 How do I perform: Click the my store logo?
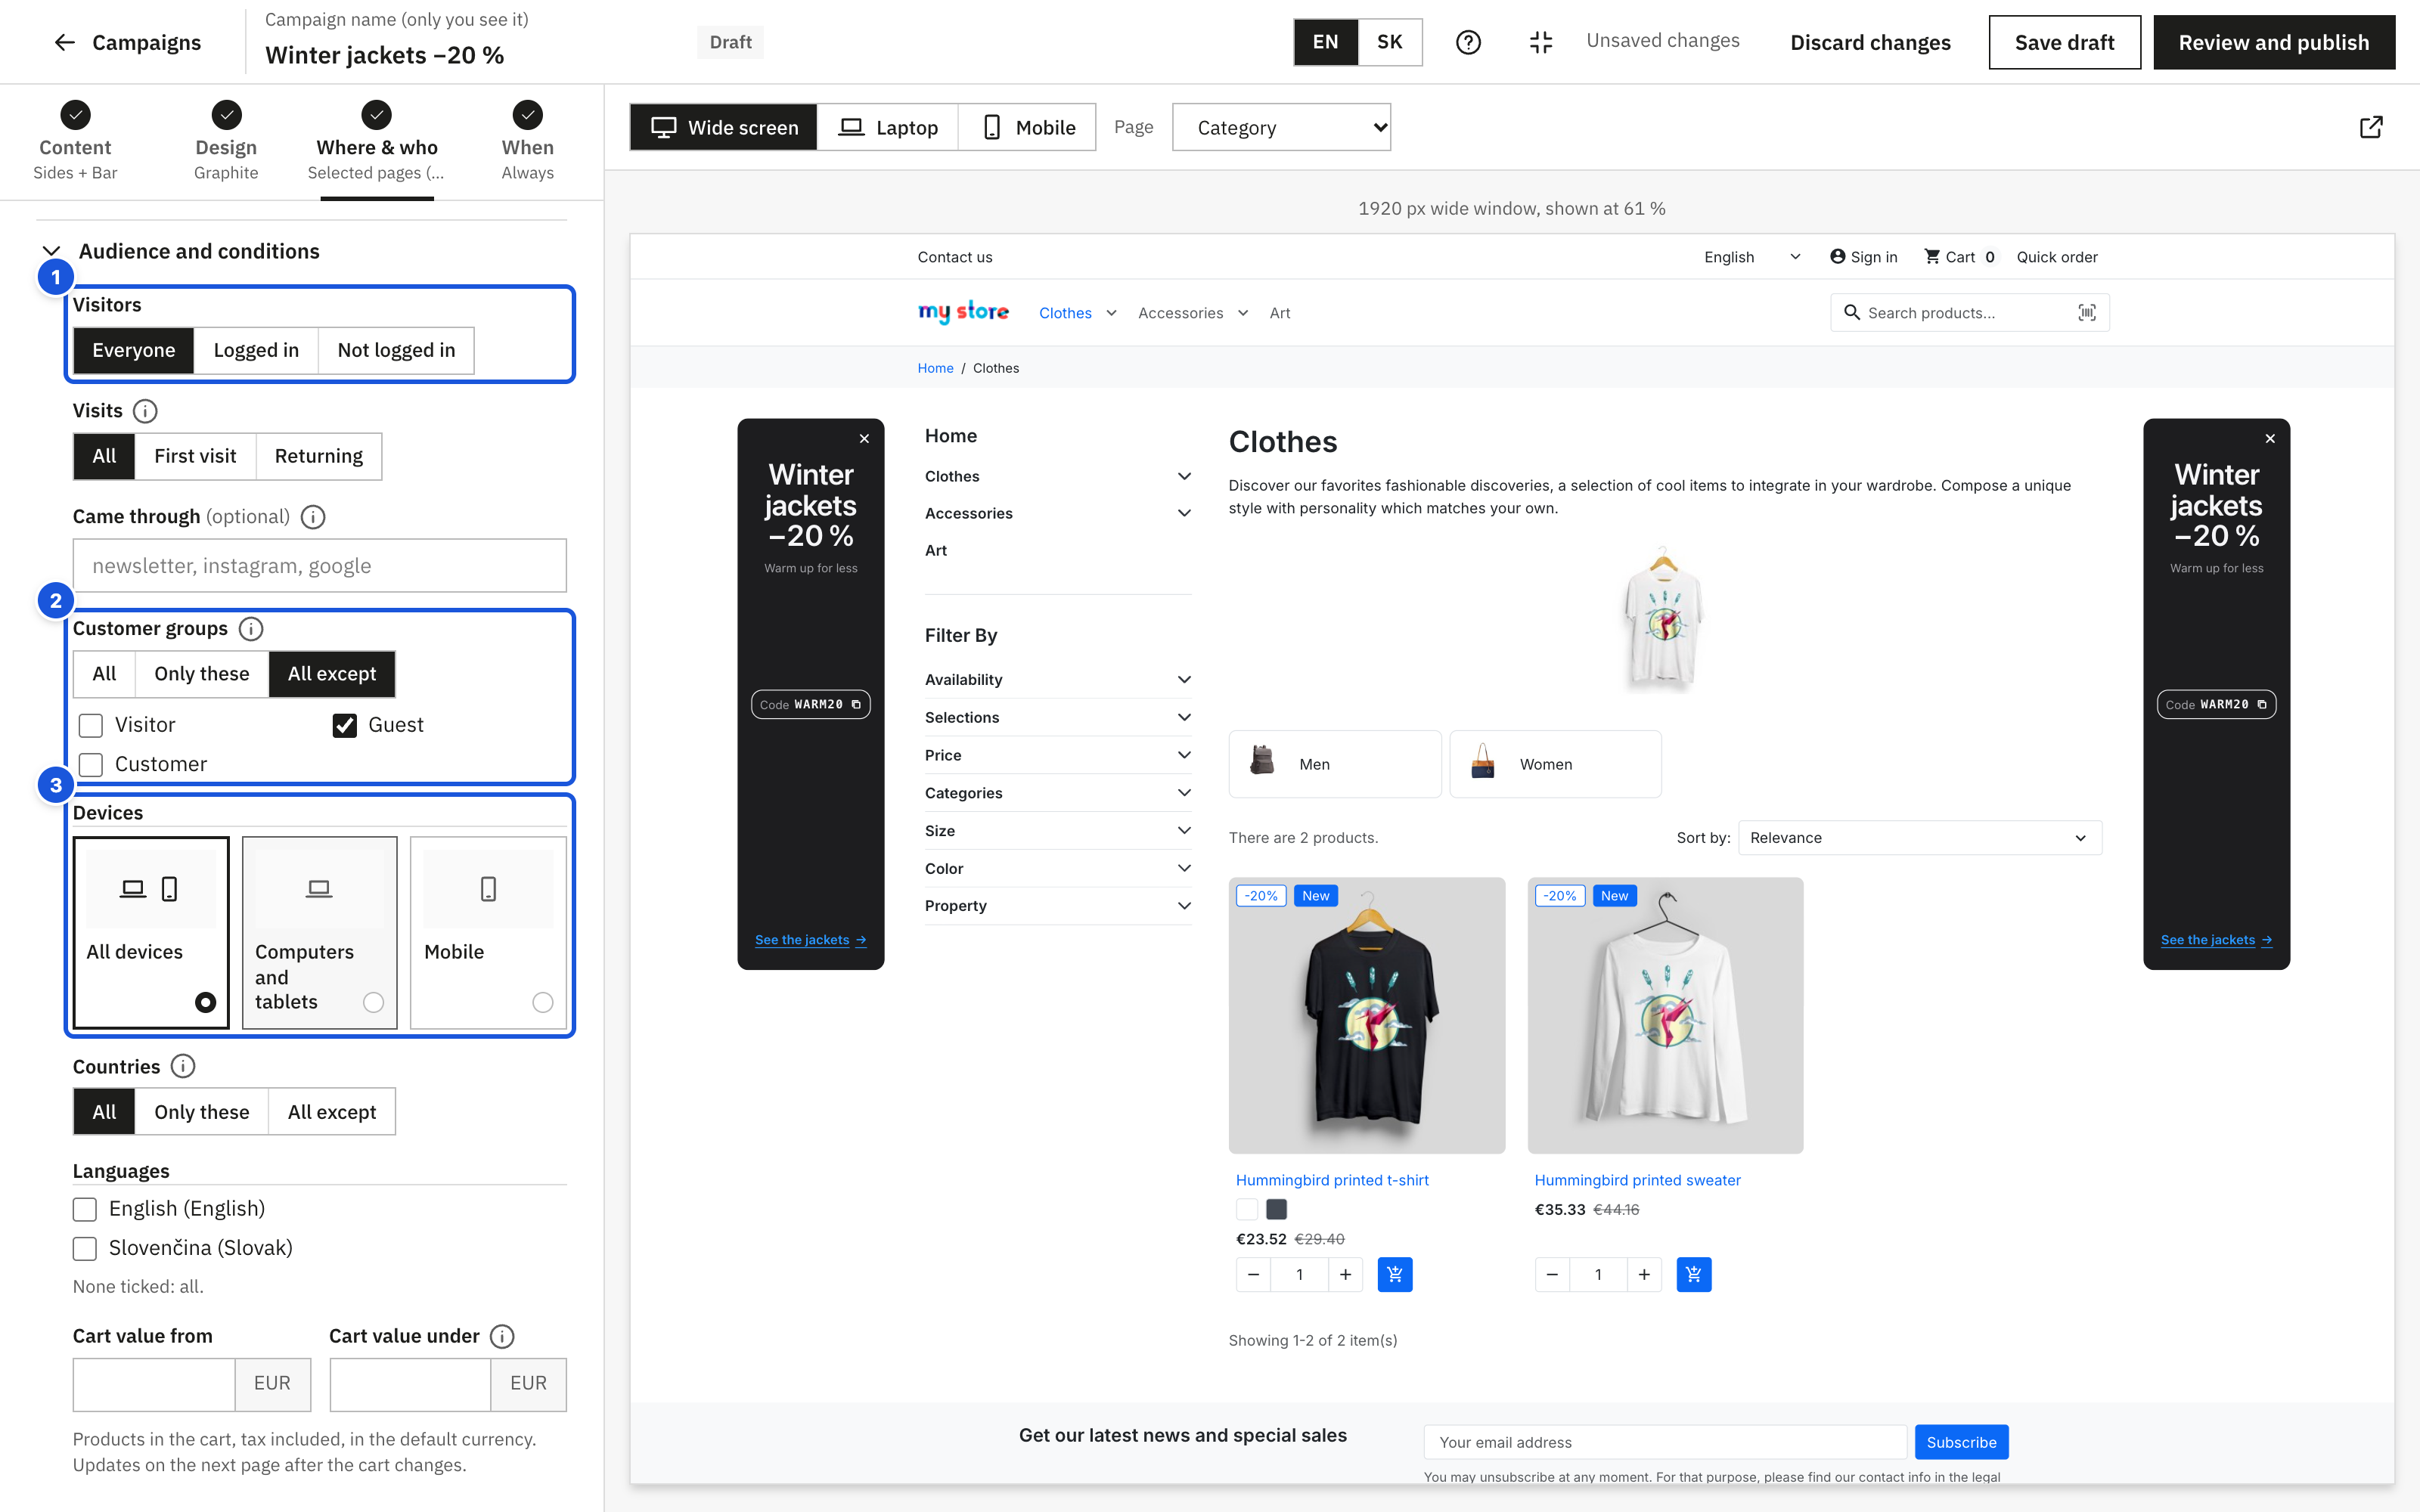pos(963,312)
